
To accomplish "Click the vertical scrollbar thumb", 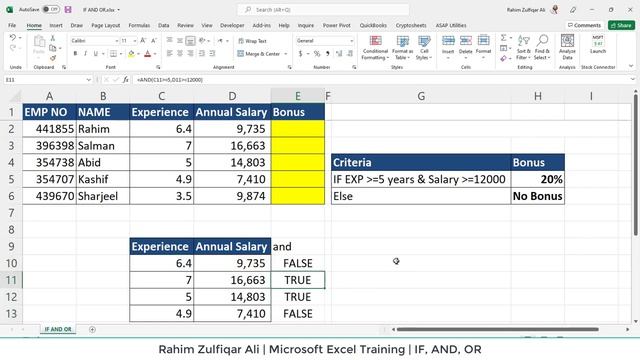I will pos(636,165).
